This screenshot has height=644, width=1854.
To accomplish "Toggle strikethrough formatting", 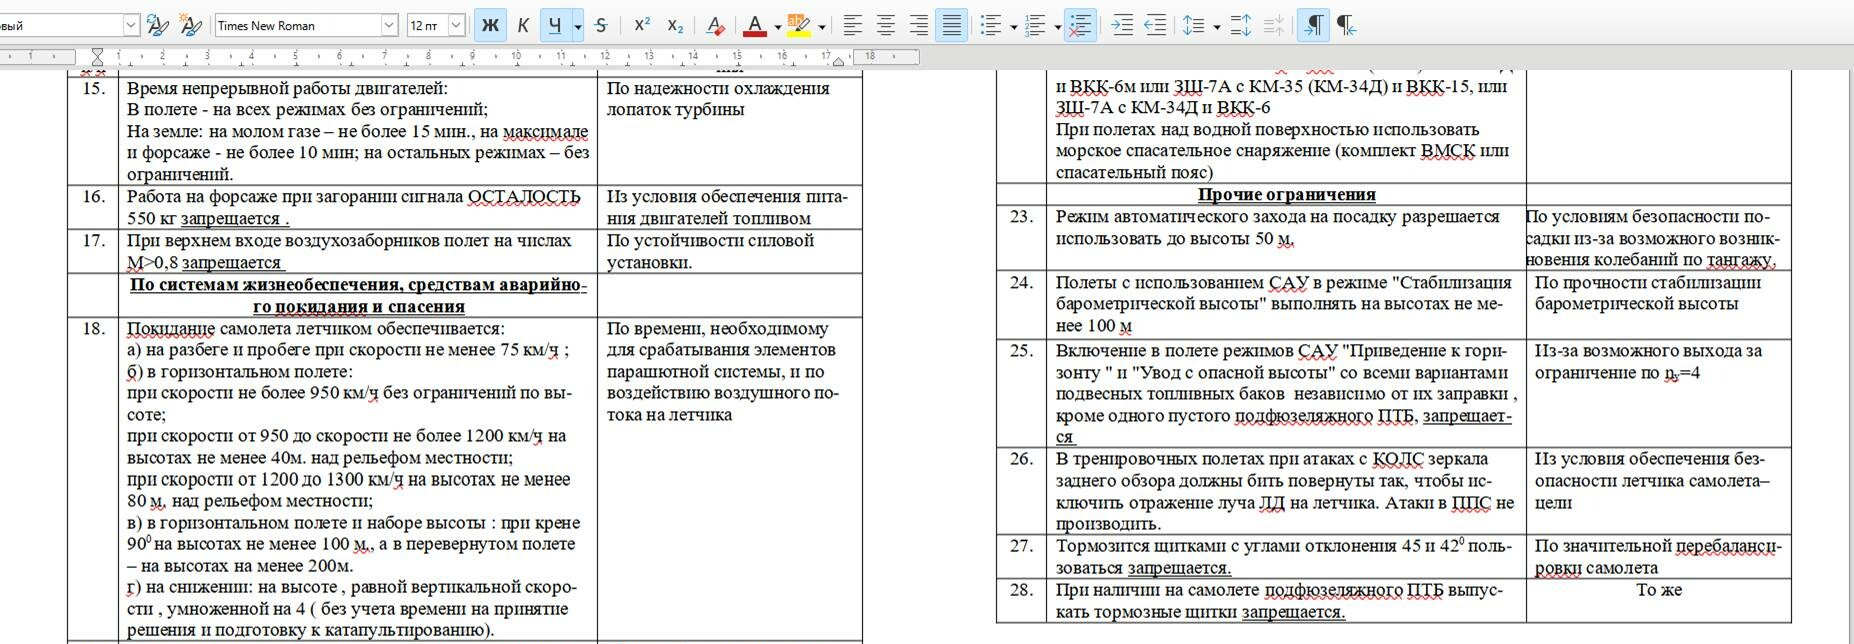I will (x=600, y=25).
